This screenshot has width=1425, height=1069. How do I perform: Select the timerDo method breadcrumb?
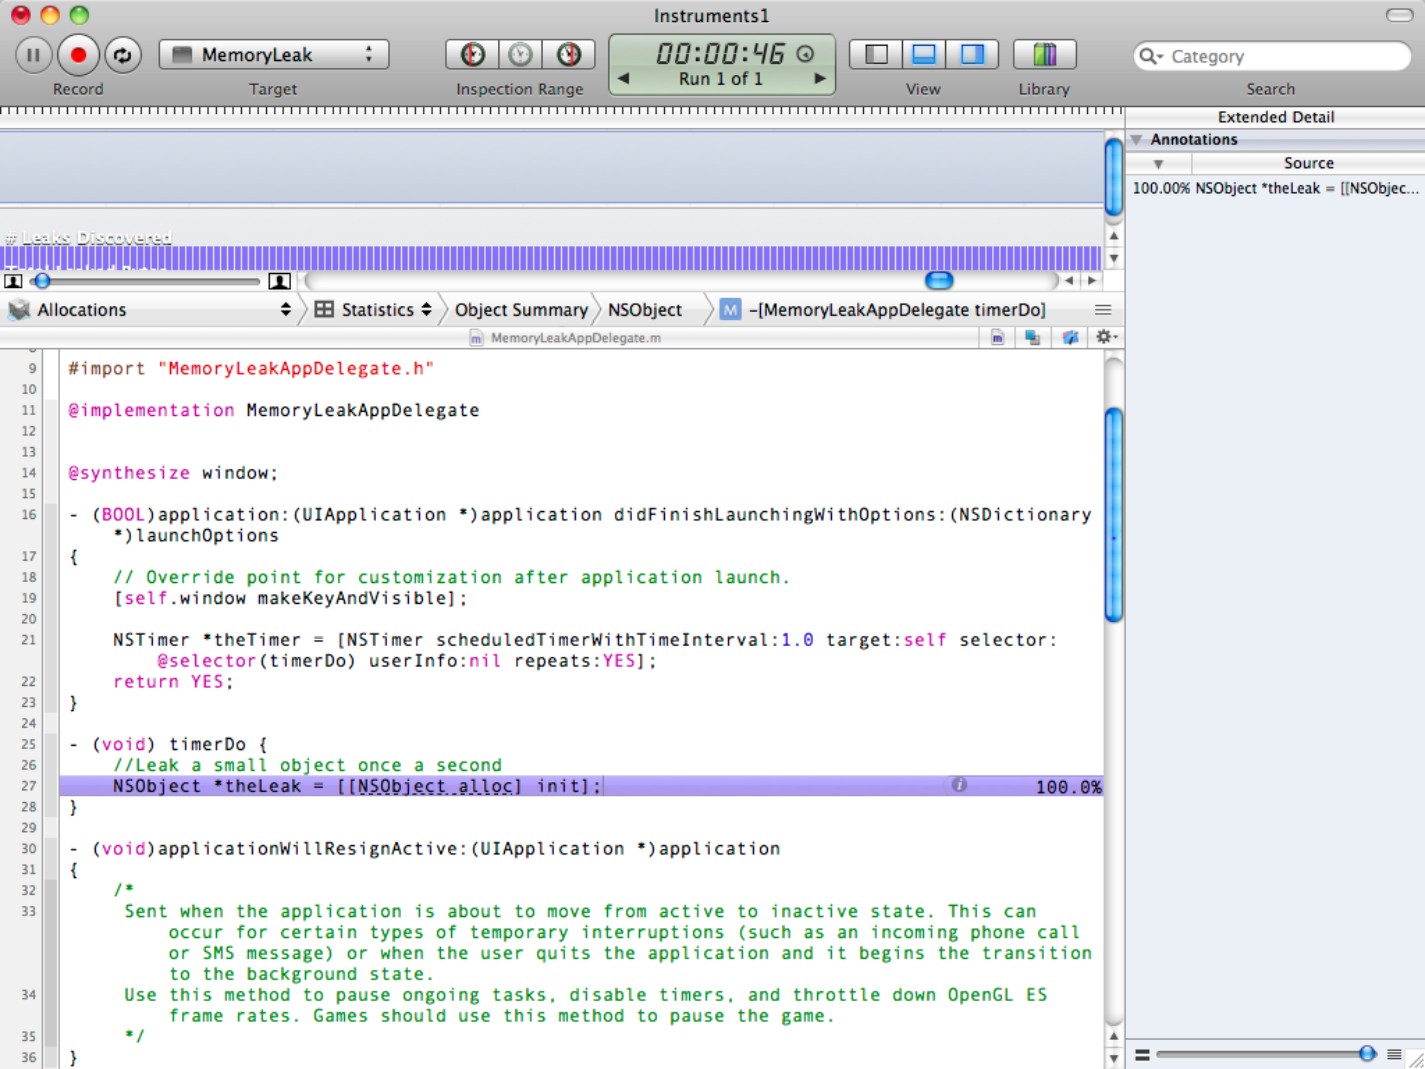coord(883,310)
